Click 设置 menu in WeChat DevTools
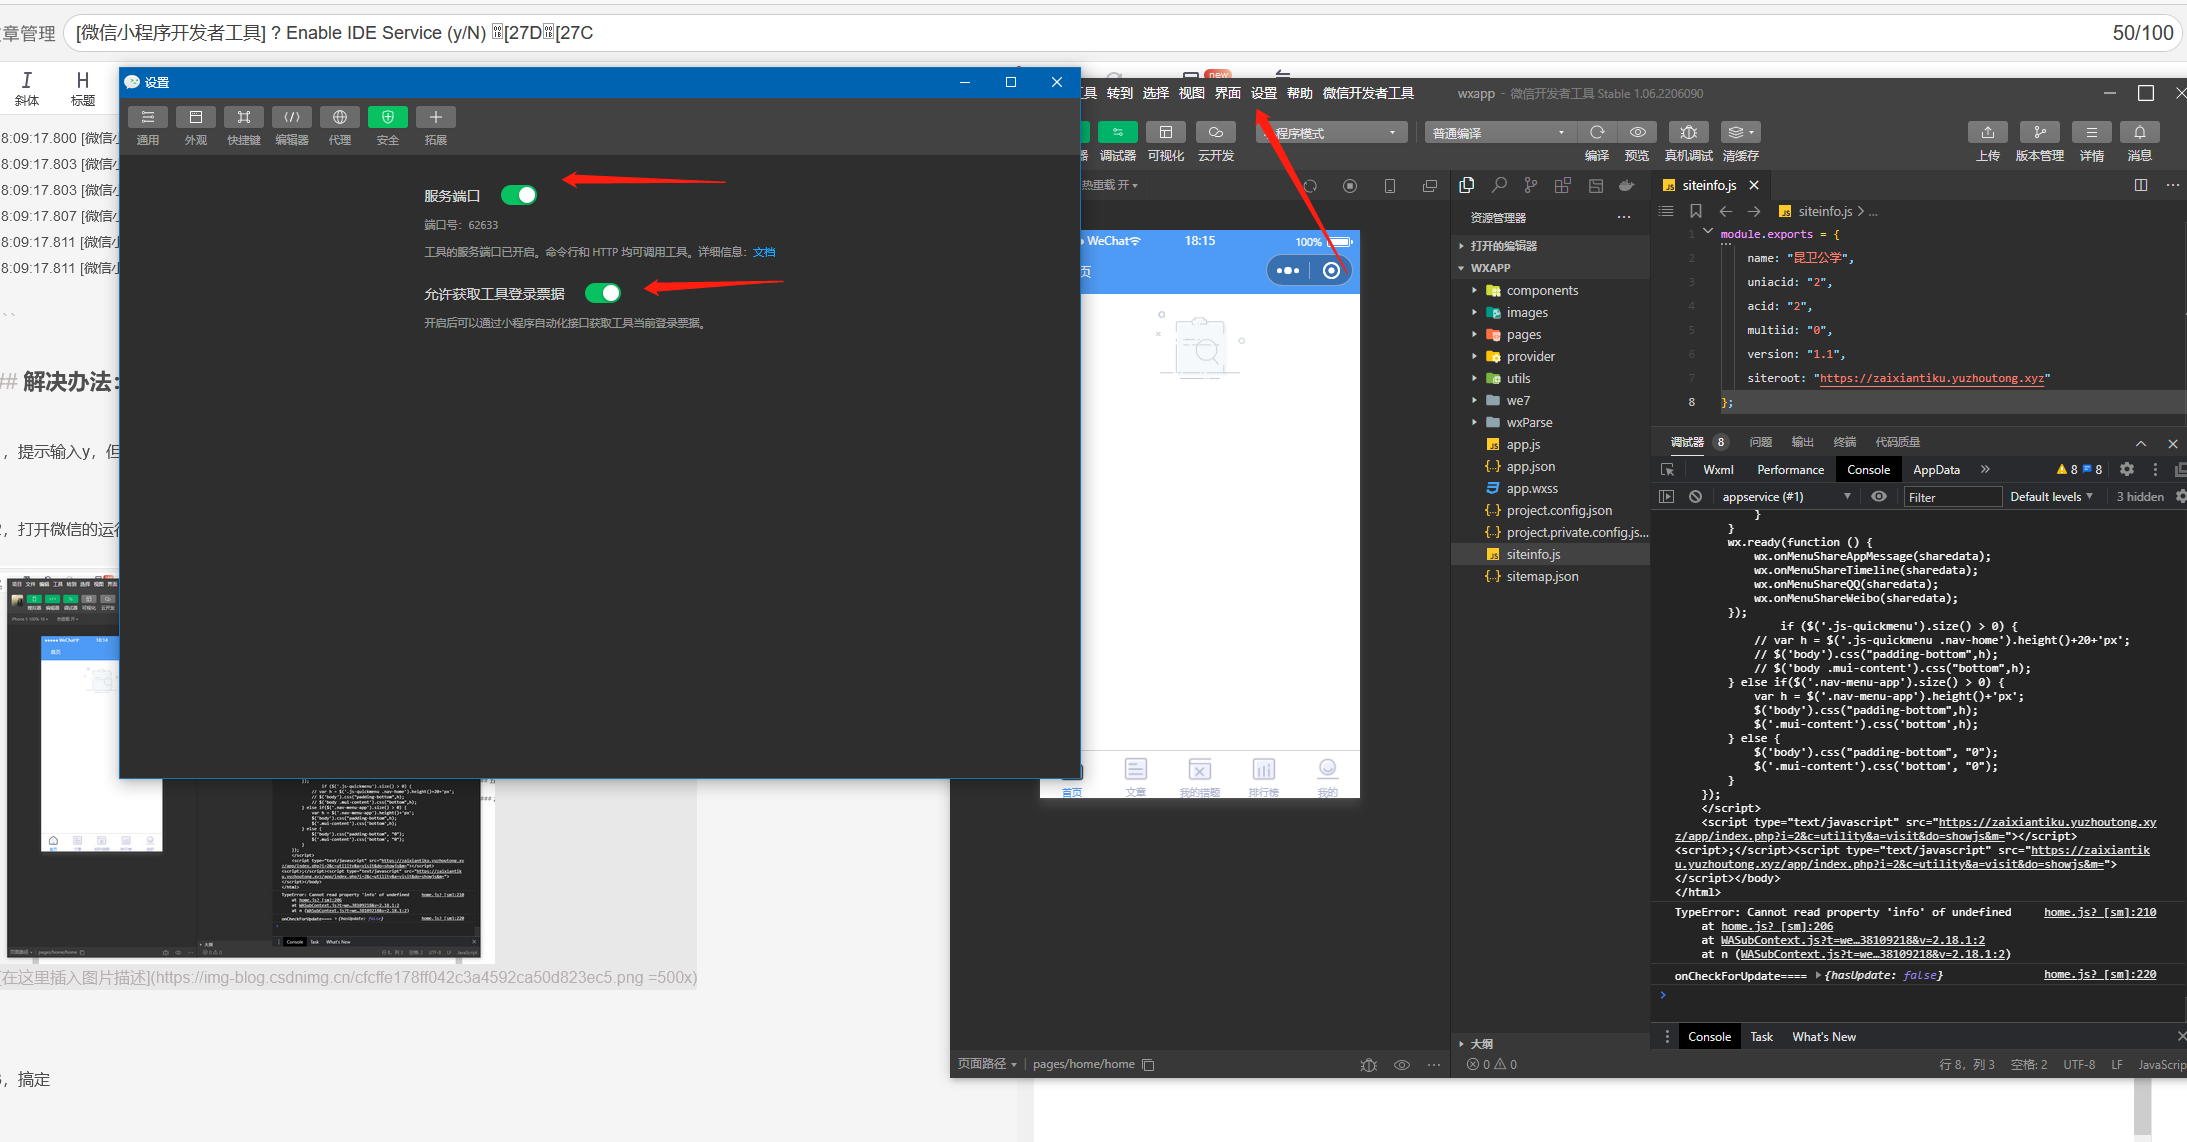 (x=1264, y=93)
